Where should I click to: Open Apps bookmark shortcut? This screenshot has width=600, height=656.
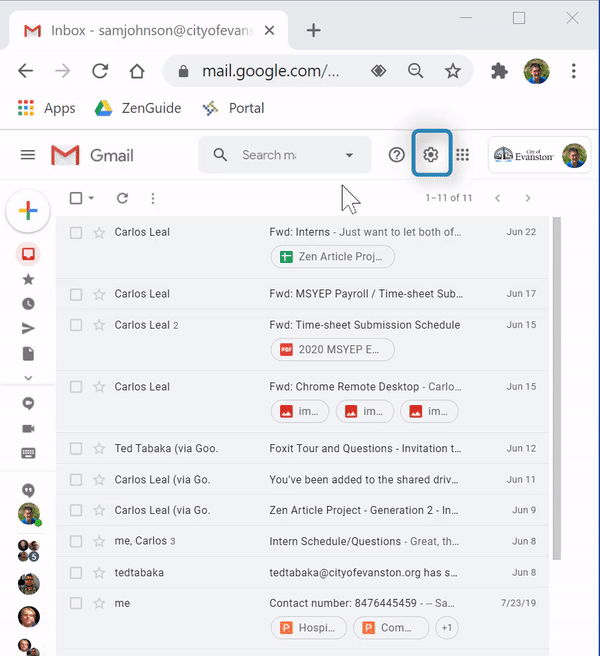click(x=46, y=108)
